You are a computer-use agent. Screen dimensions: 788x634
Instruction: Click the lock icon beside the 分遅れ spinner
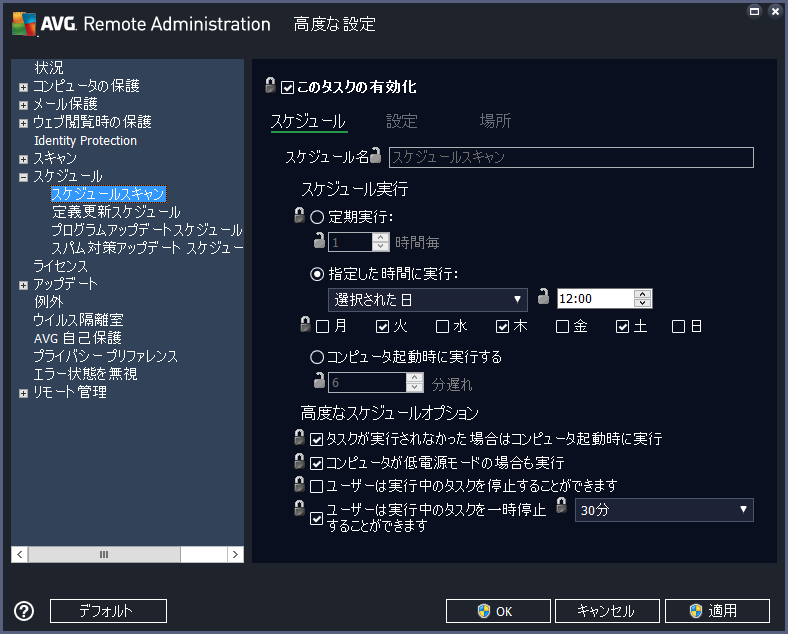click(319, 380)
